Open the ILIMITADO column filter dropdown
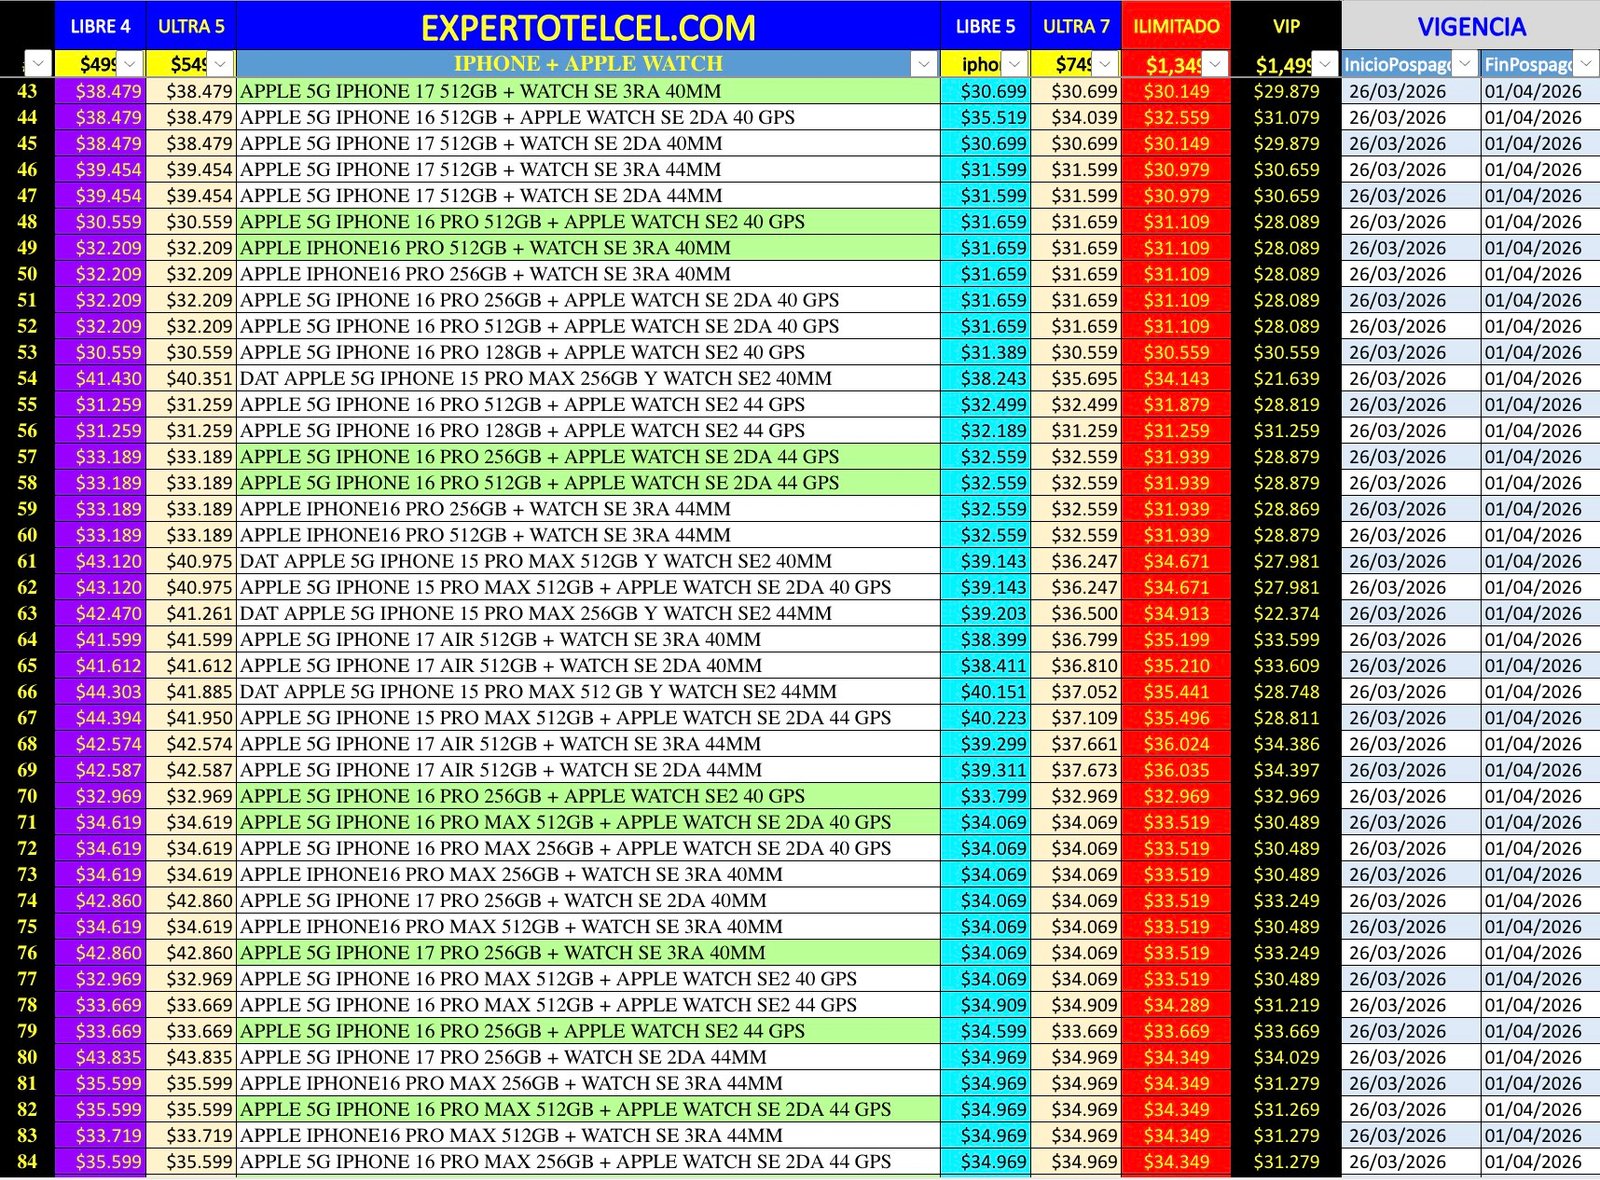The image size is (1600, 1180). pyautogui.click(x=1216, y=63)
